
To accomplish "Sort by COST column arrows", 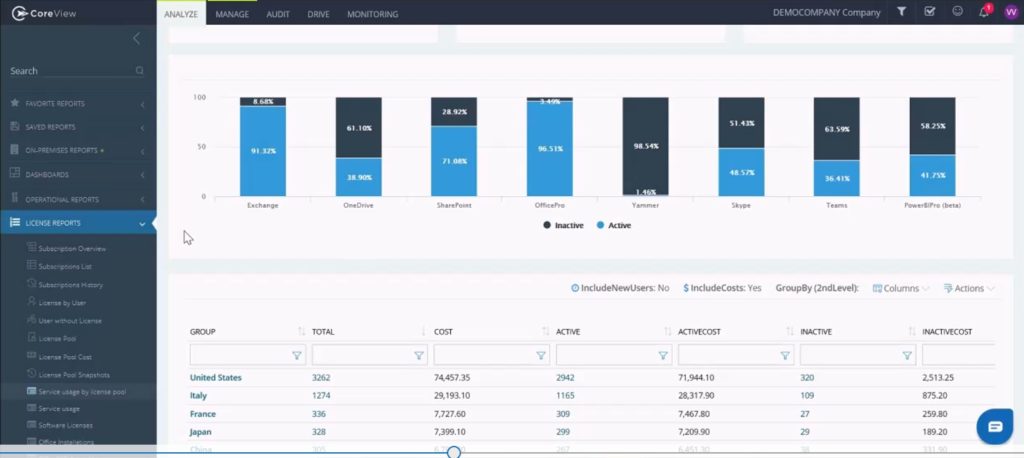I will pos(545,332).
